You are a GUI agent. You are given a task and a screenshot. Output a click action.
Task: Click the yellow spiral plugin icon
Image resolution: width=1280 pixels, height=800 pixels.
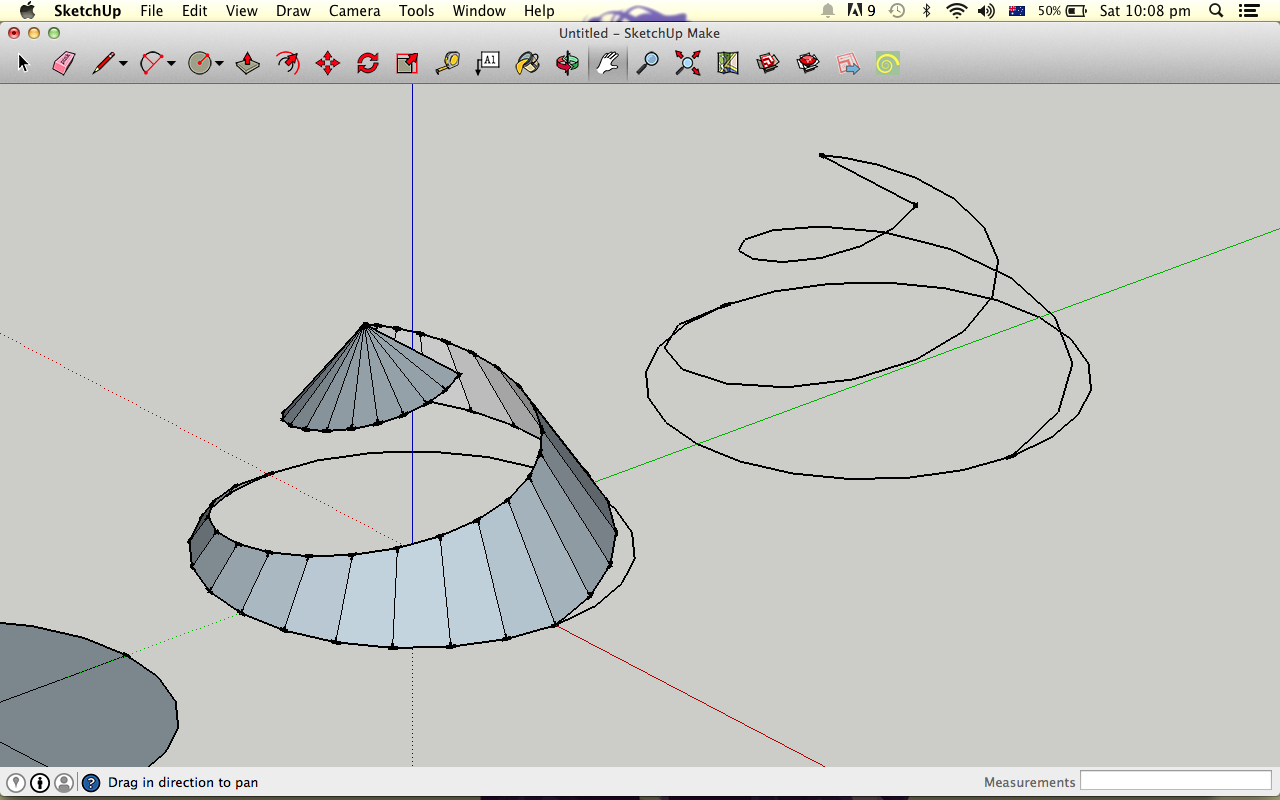[x=887, y=64]
